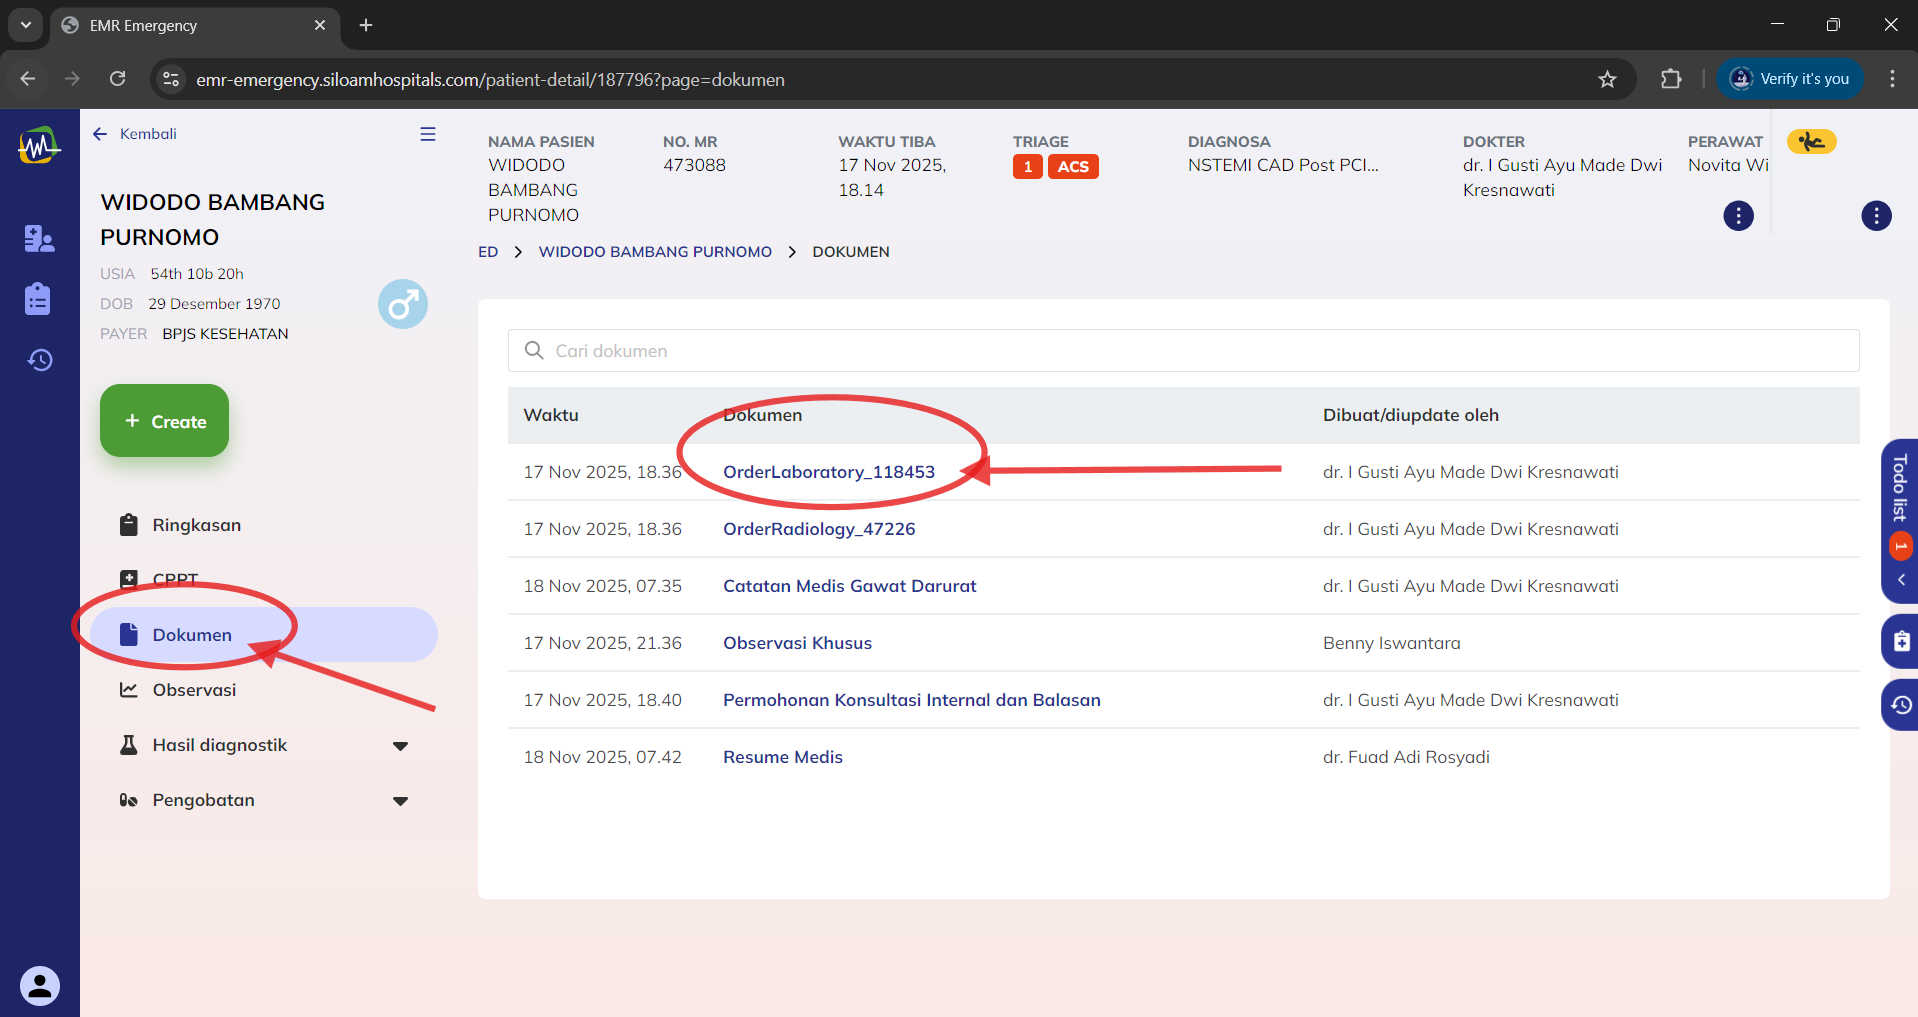
Task: Toggle the hamburger menu in the sidebar
Action: (428, 134)
